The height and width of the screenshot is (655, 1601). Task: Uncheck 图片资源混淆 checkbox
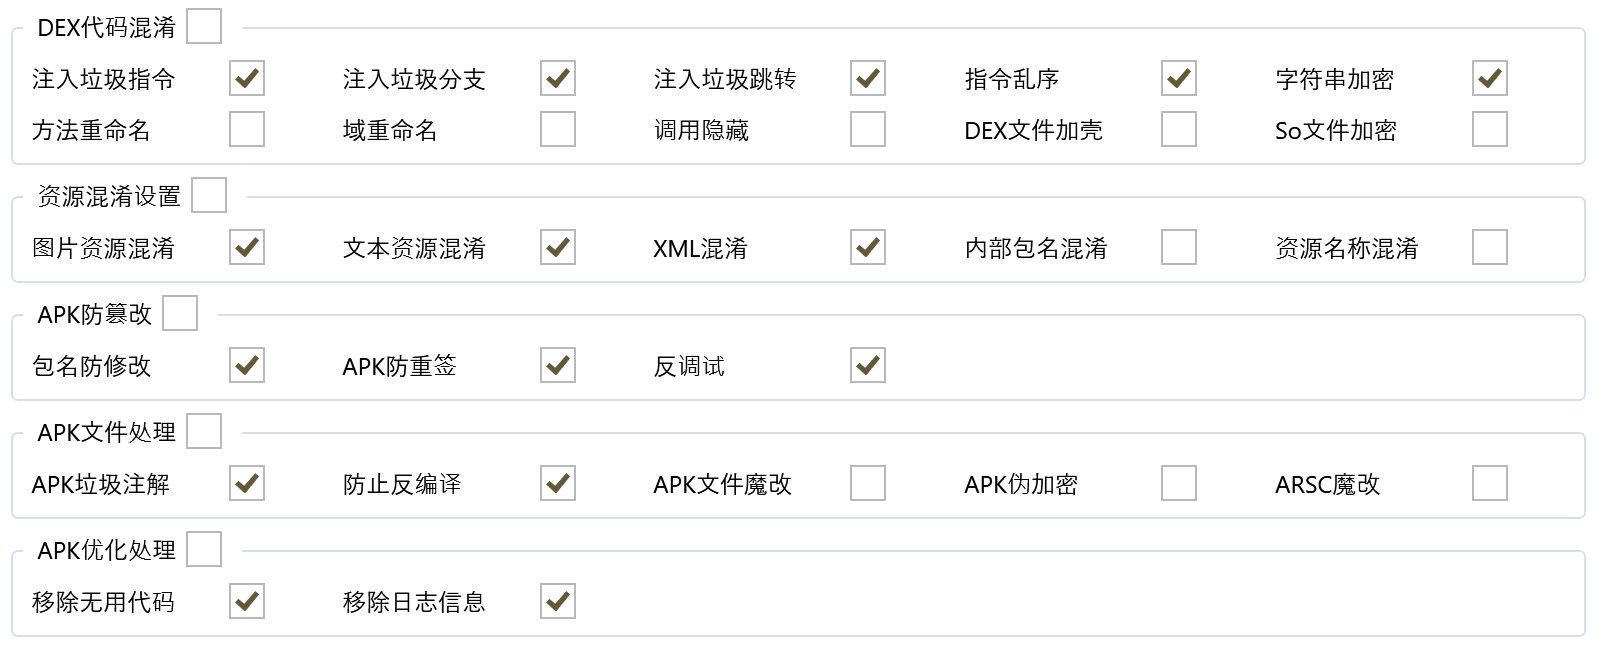coord(247,247)
